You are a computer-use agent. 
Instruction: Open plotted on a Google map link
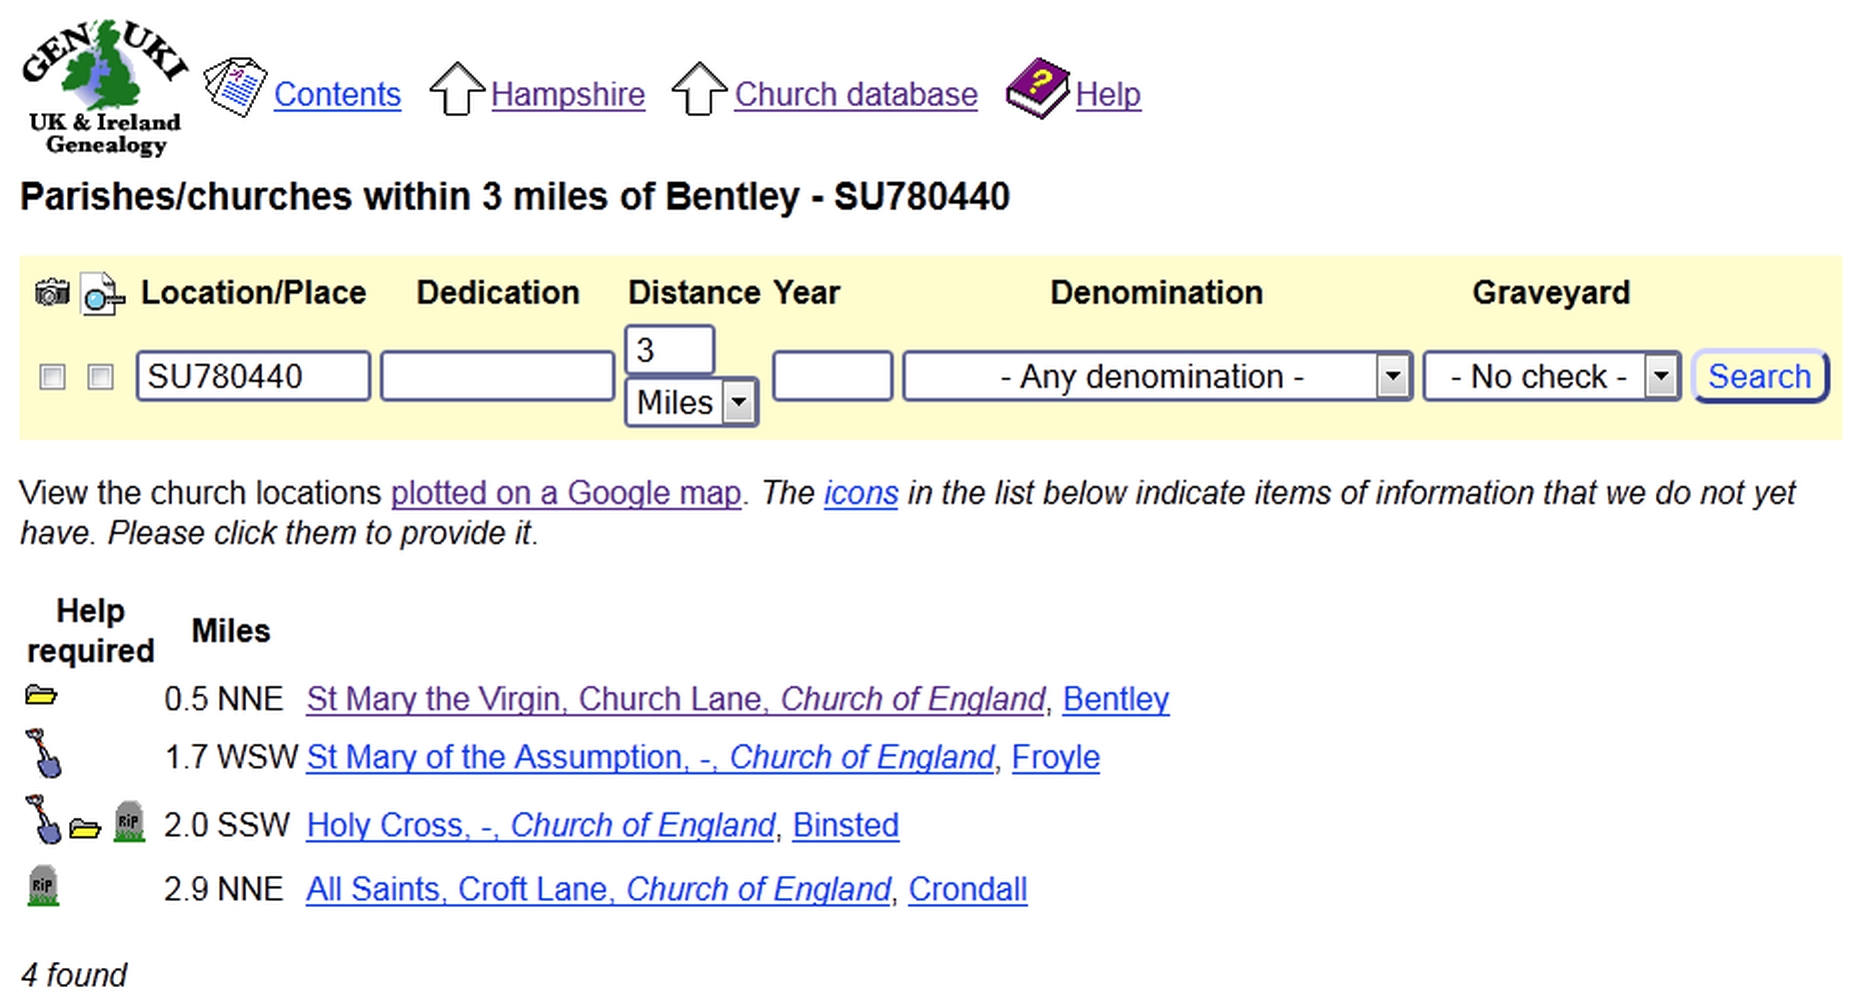tap(566, 493)
